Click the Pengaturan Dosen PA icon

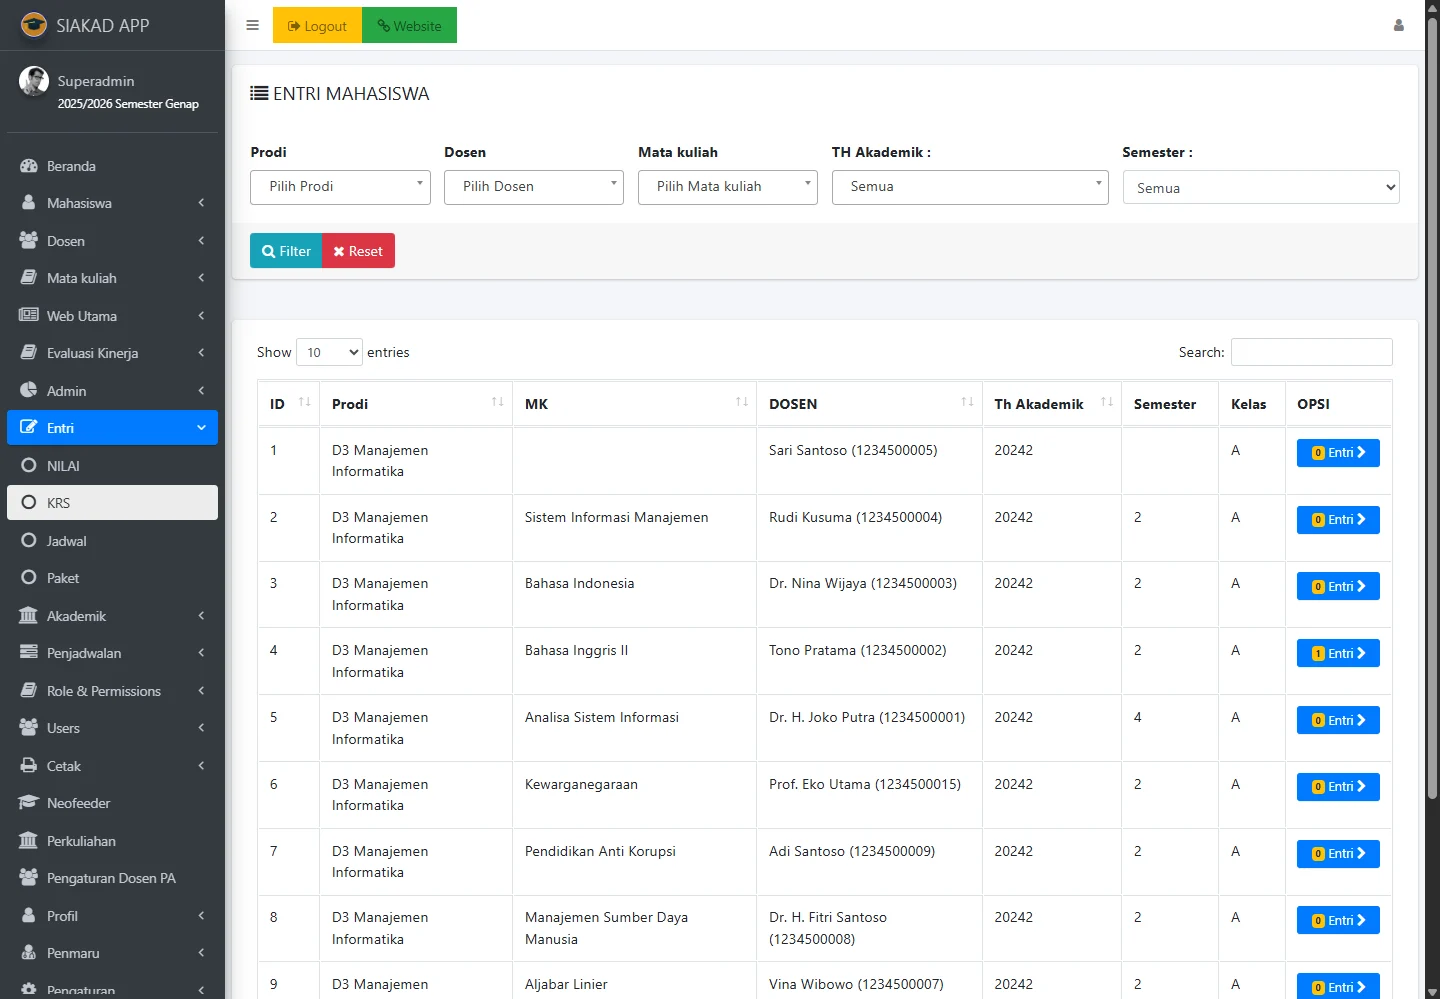point(29,878)
